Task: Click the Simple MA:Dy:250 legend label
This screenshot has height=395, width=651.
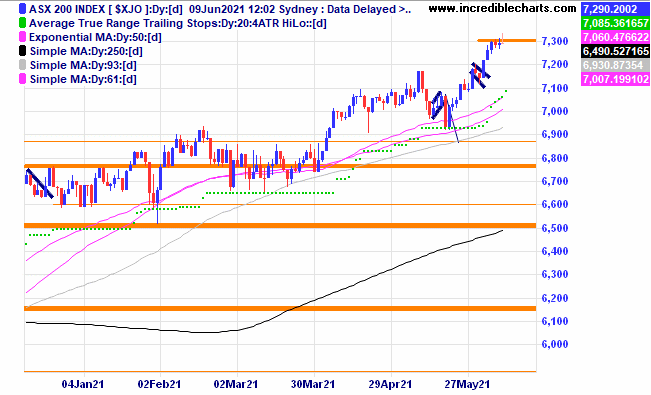Action: pyautogui.click(x=86, y=52)
